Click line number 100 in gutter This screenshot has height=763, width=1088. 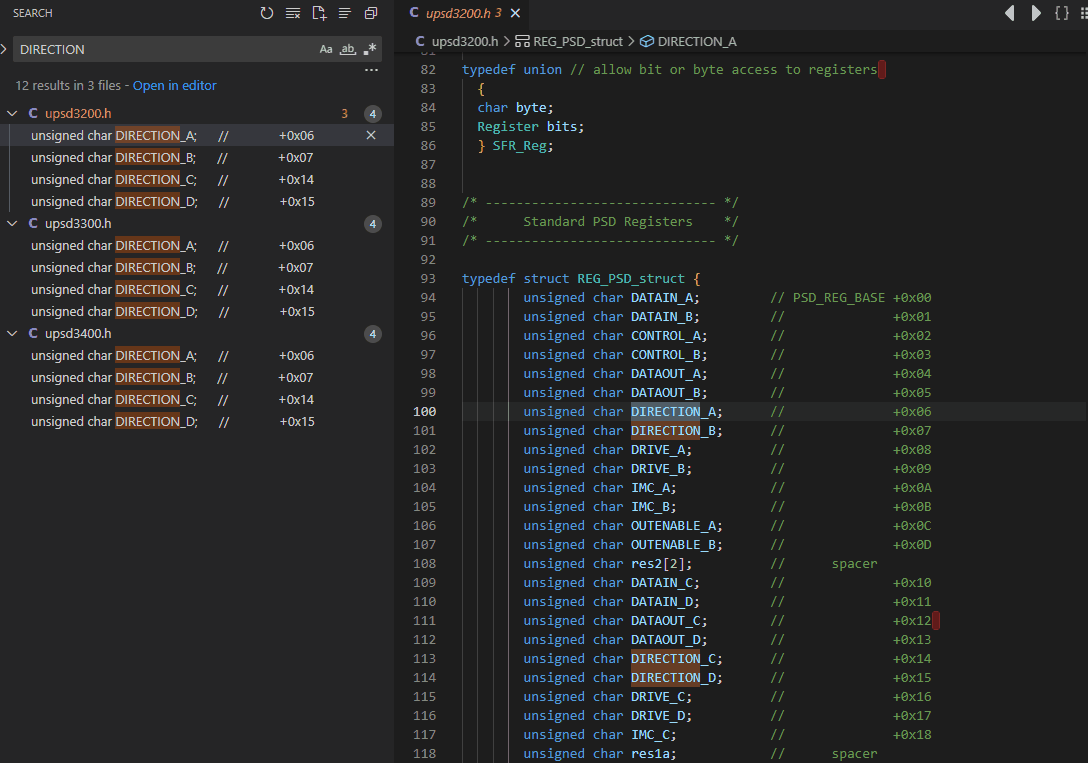pyautogui.click(x=425, y=411)
